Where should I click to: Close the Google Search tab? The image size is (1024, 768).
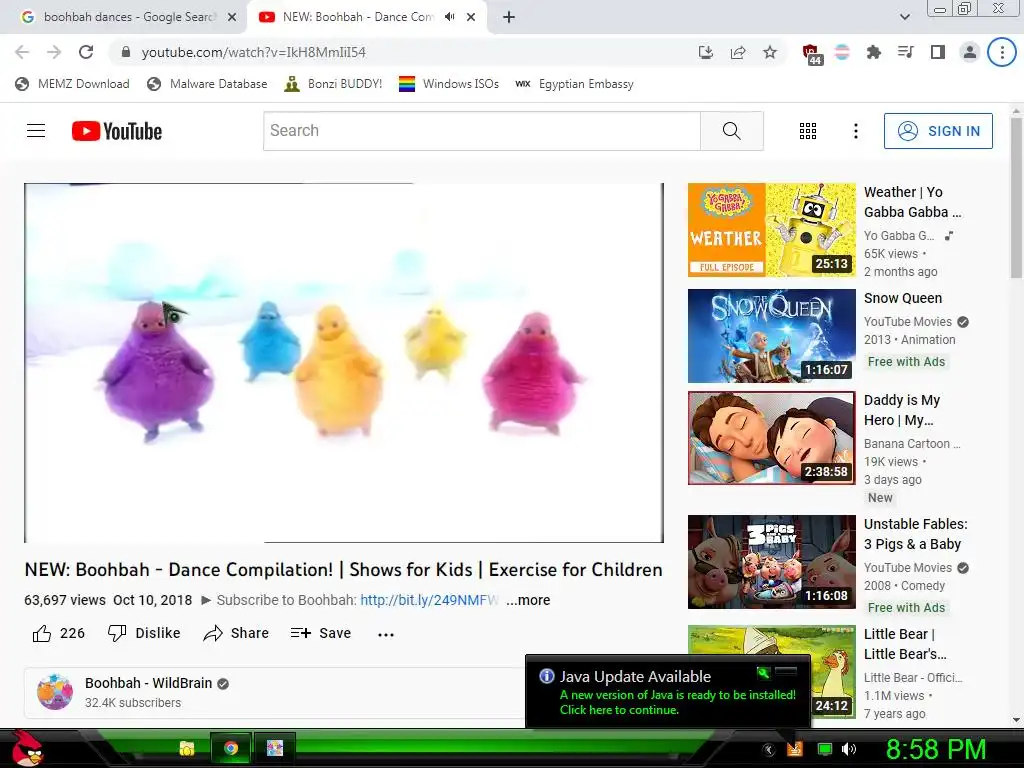tap(232, 17)
